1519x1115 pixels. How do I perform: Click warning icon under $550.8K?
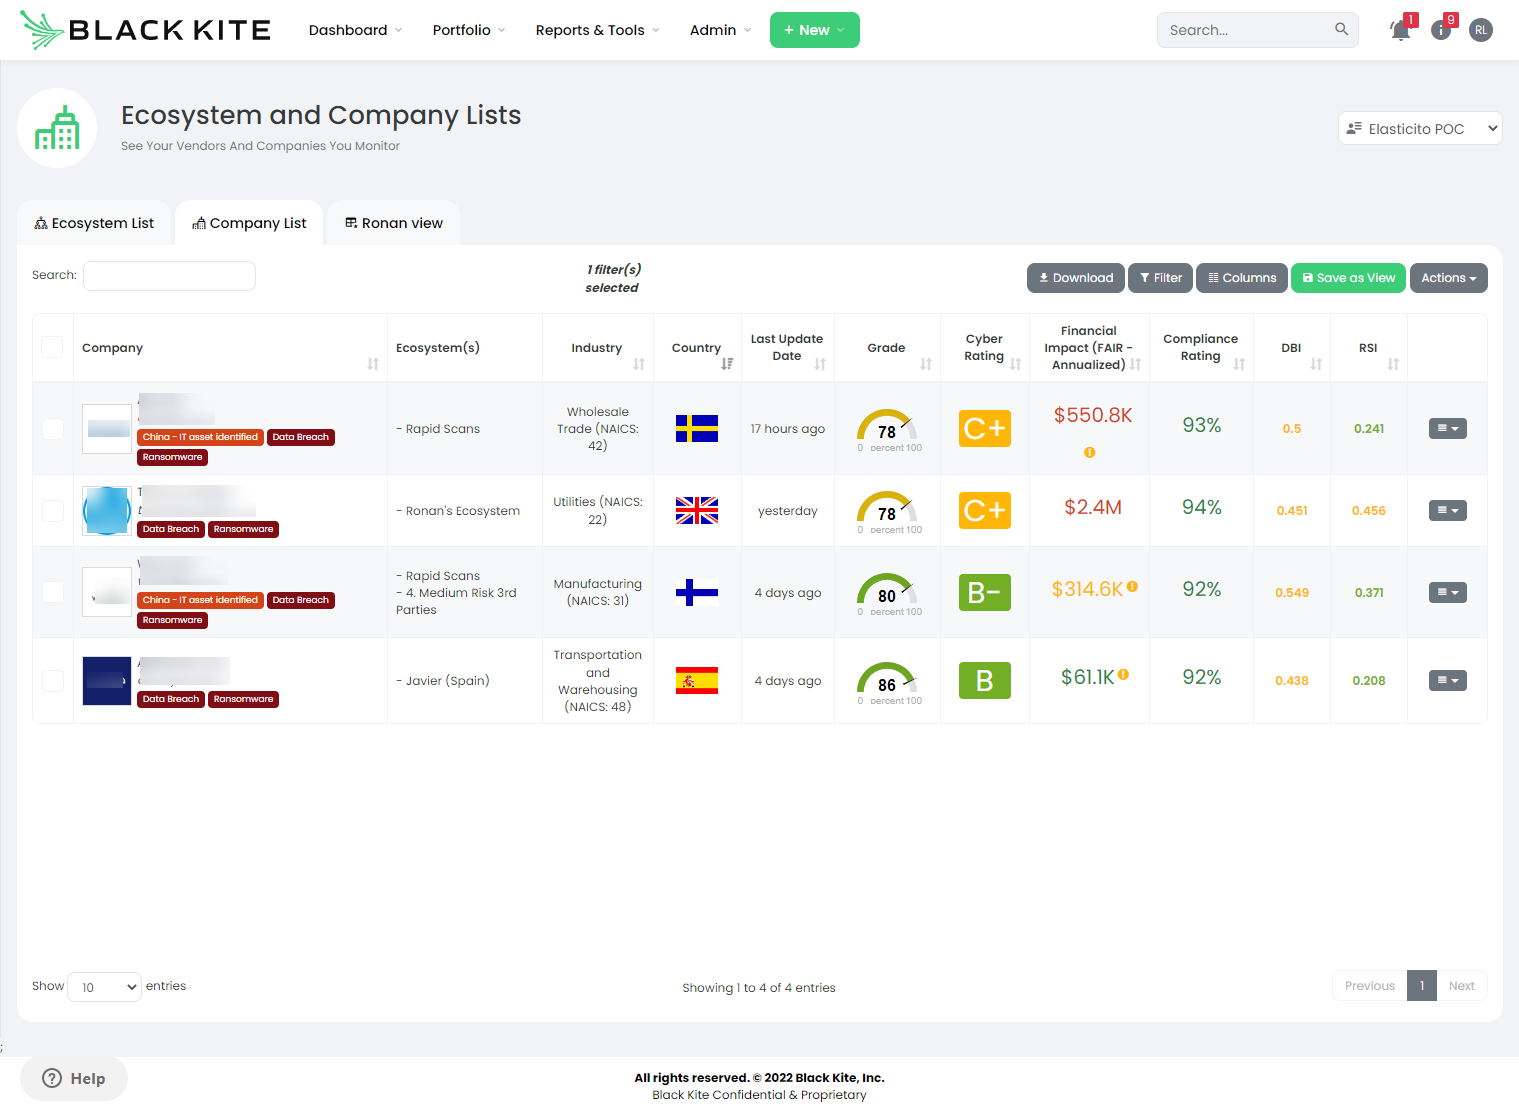tap(1090, 453)
